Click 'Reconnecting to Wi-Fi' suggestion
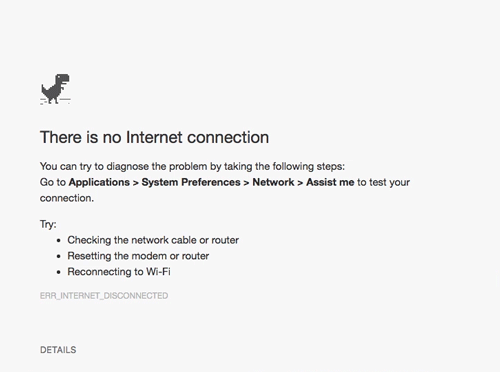The height and width of the screenshot is (372, 500). (x=119, y=272)
